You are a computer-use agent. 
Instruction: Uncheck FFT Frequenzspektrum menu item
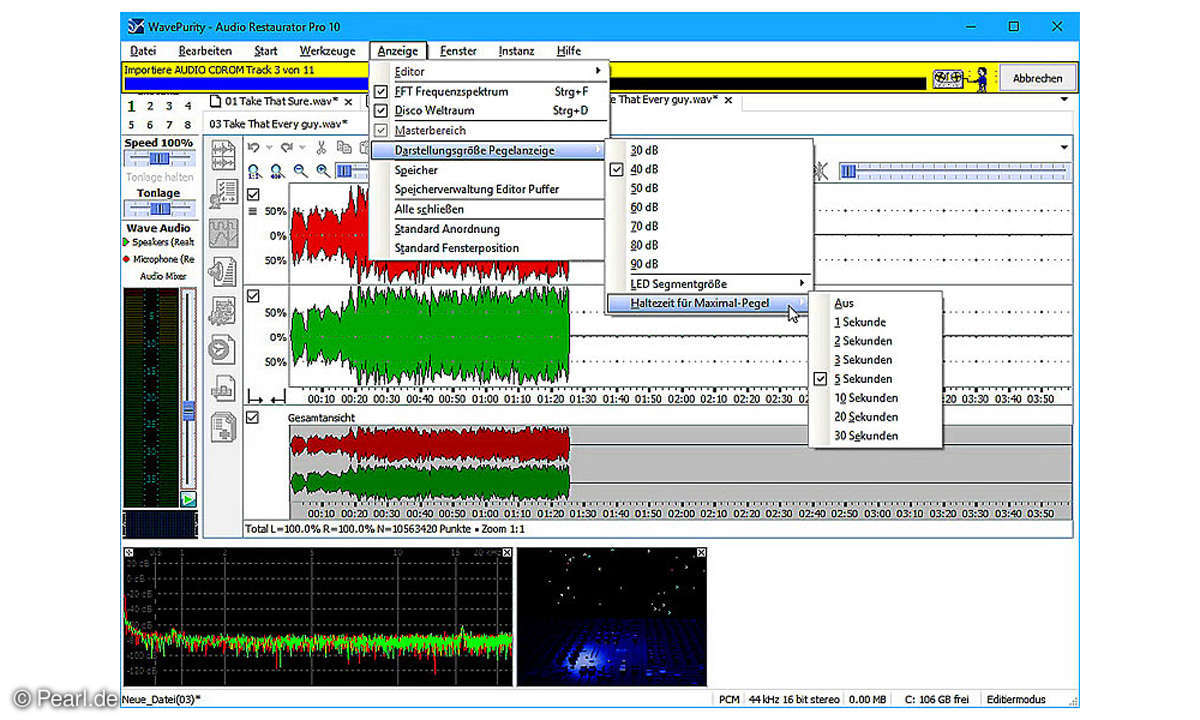point(488,91)
